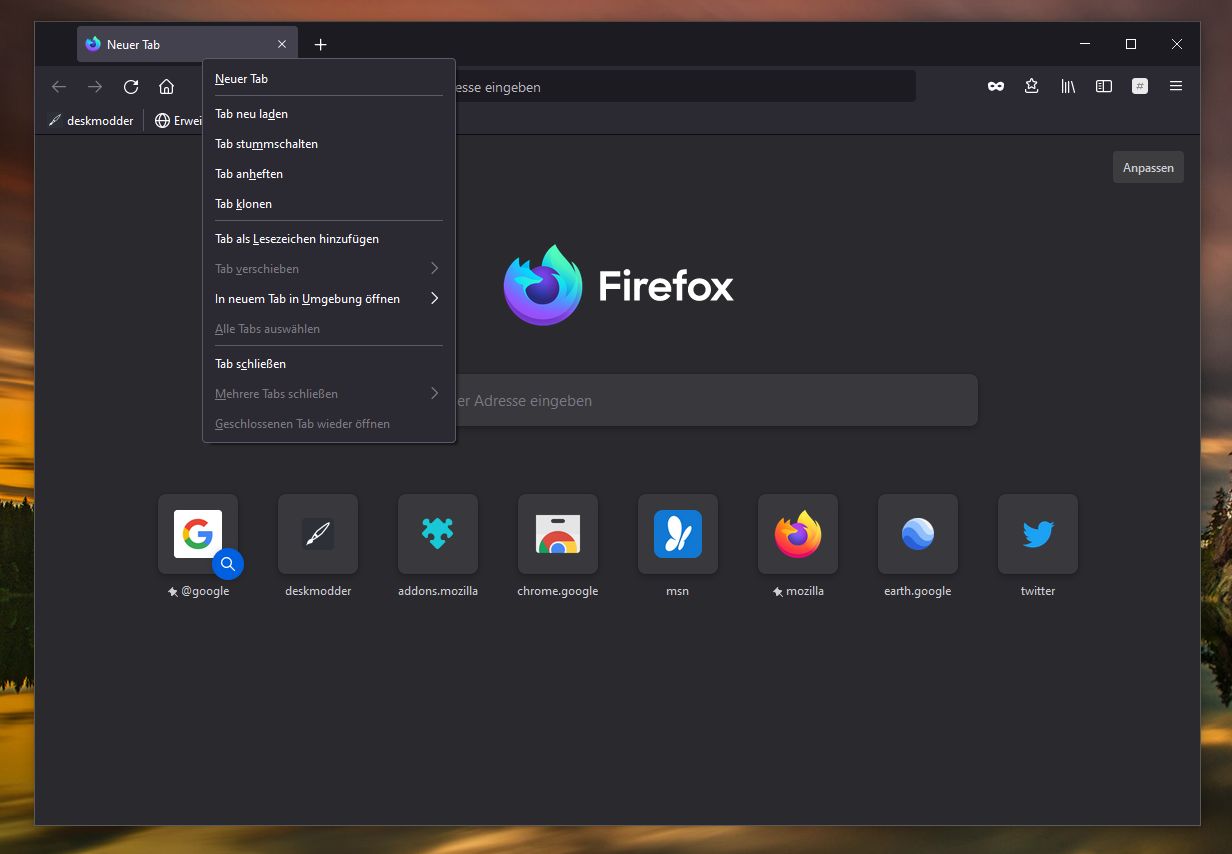Click the deskmodder bookmark in bookmarks bar
The width and height of the screenshot is (1232, 854).
click(91, 121)
